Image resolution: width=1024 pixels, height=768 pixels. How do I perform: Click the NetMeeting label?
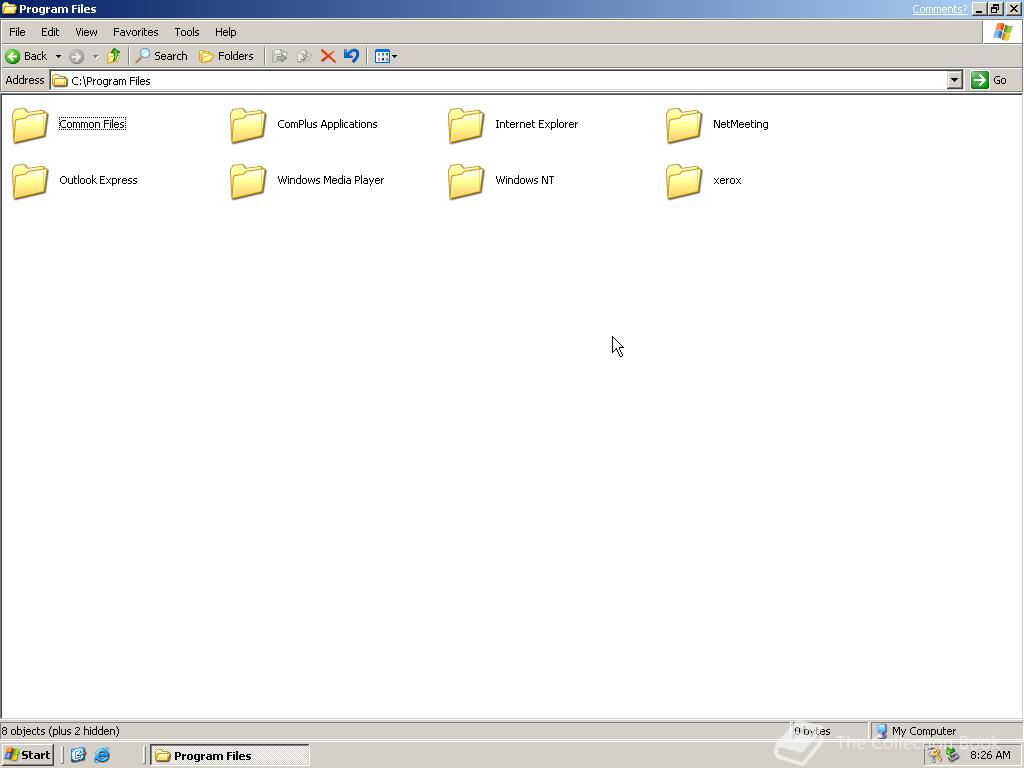click(x=741, y=124)
